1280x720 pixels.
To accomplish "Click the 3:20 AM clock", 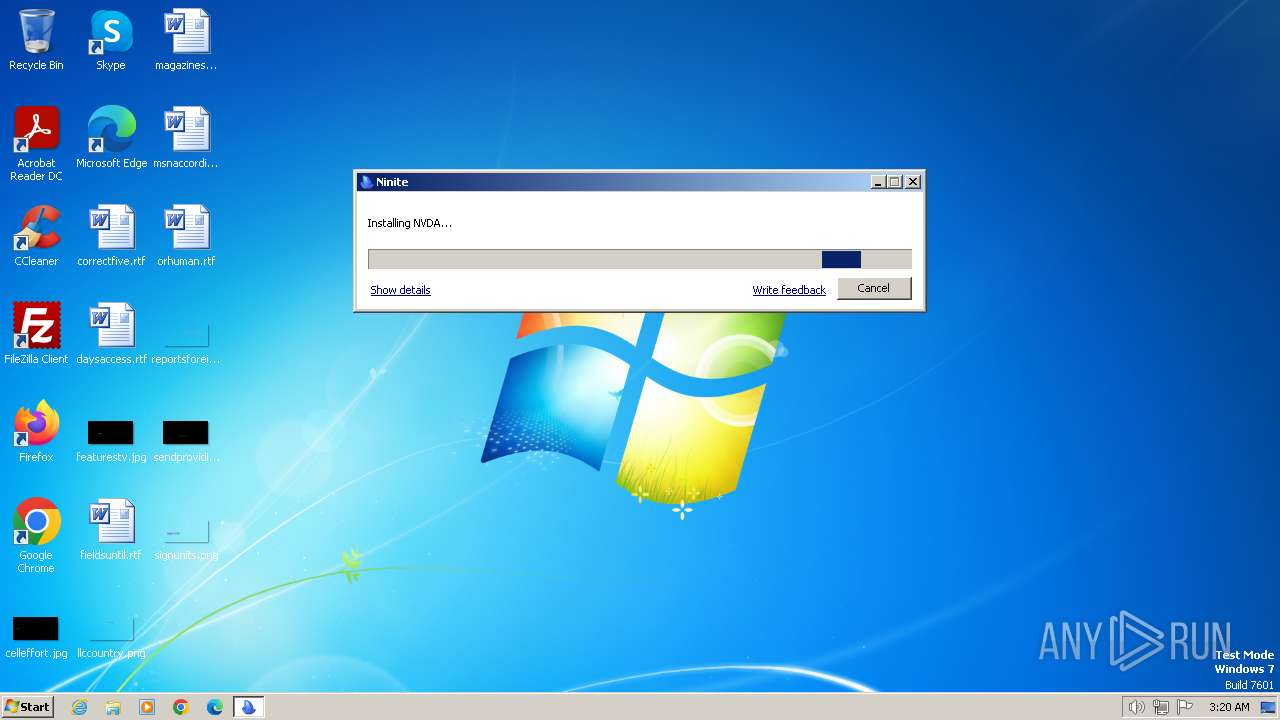I will pos(1229,707).
